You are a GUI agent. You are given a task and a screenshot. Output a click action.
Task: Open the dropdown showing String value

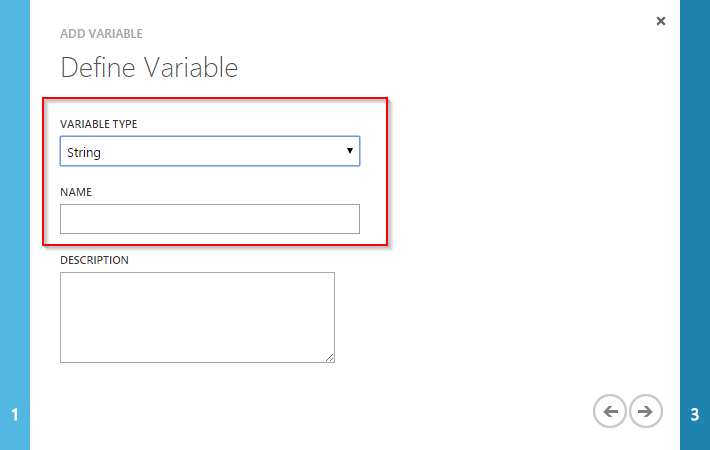click(x=209, y=152)
